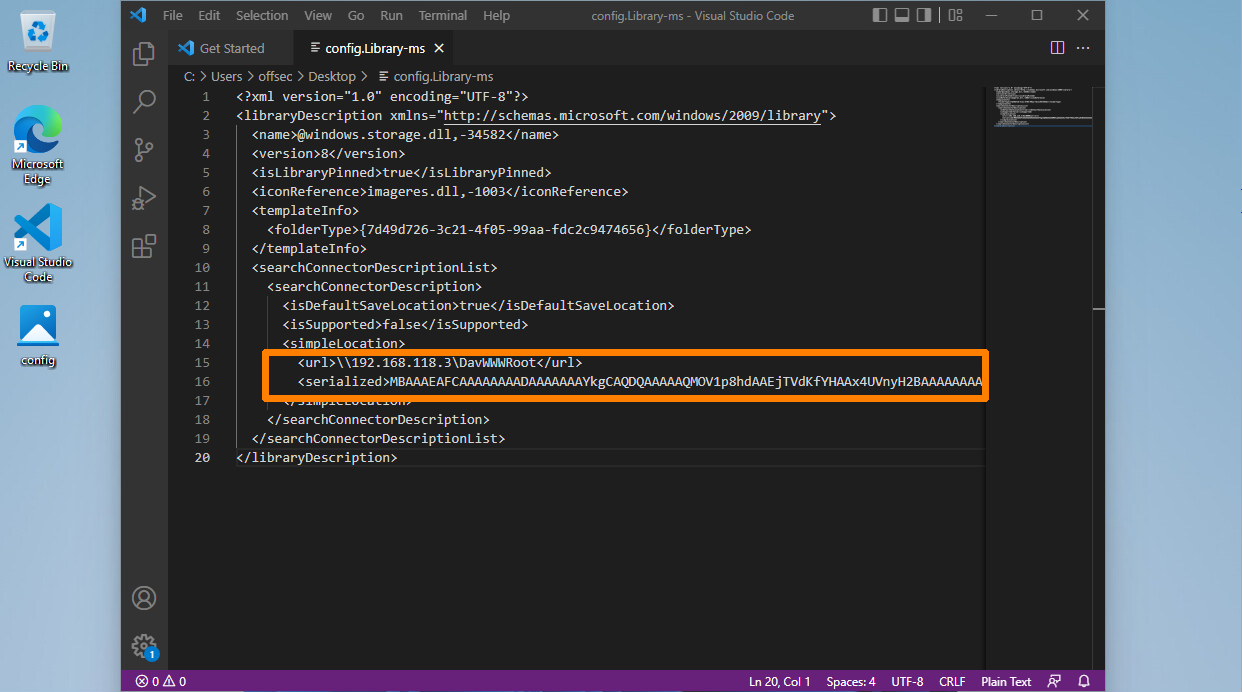Open the Explorer view in activity bar

144,54
